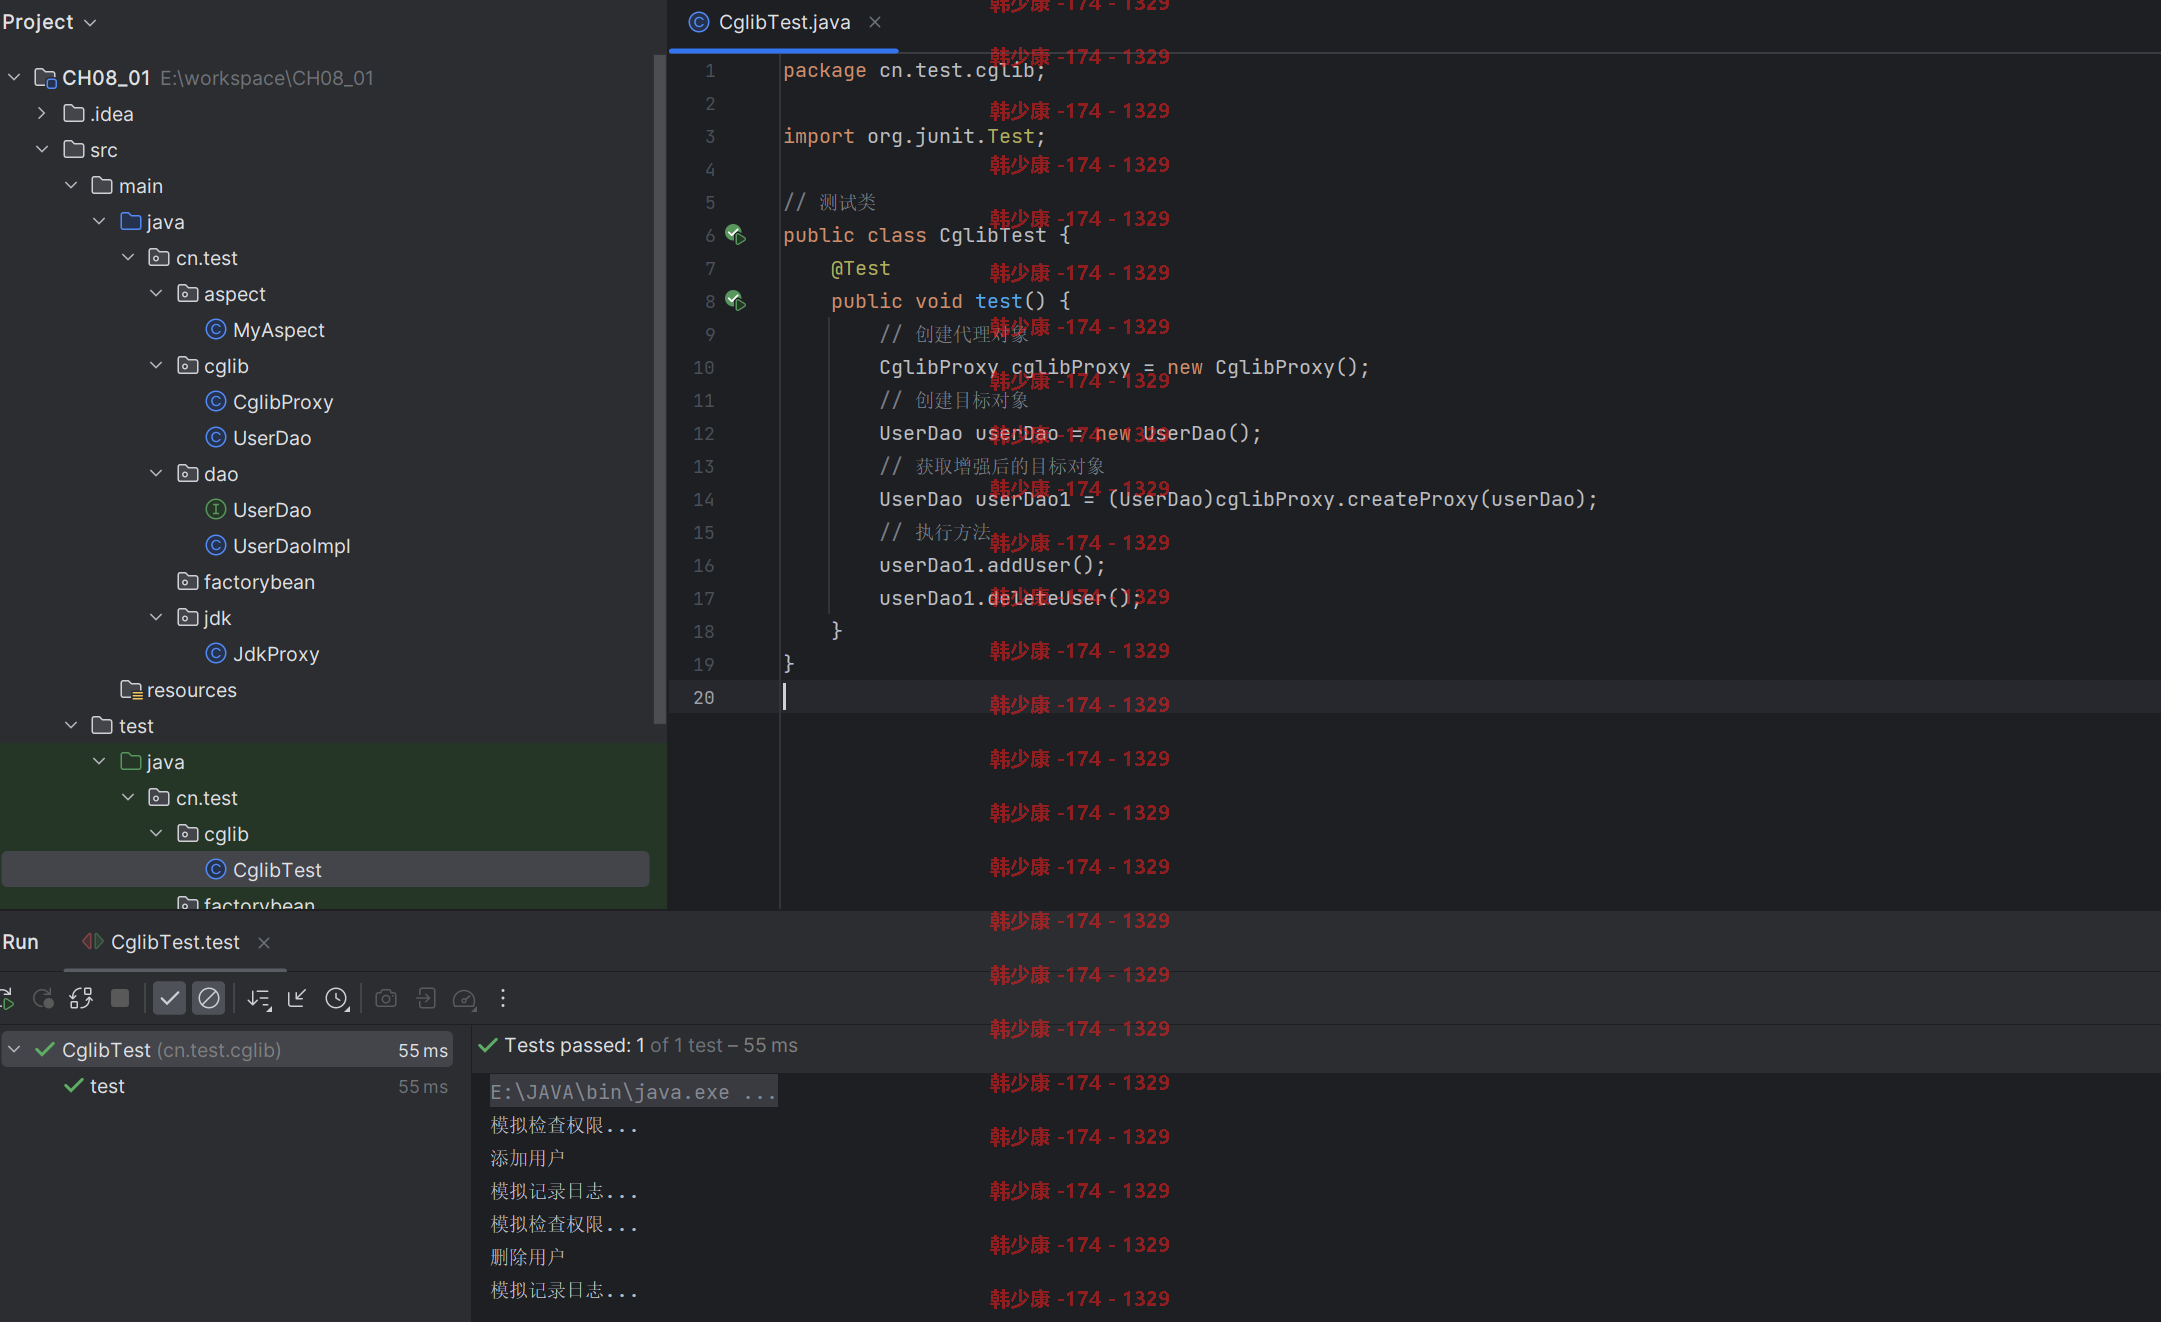This screenshot has width=2161, height=1322.
Task: Select the resources folder
Action: coord(191,690)
